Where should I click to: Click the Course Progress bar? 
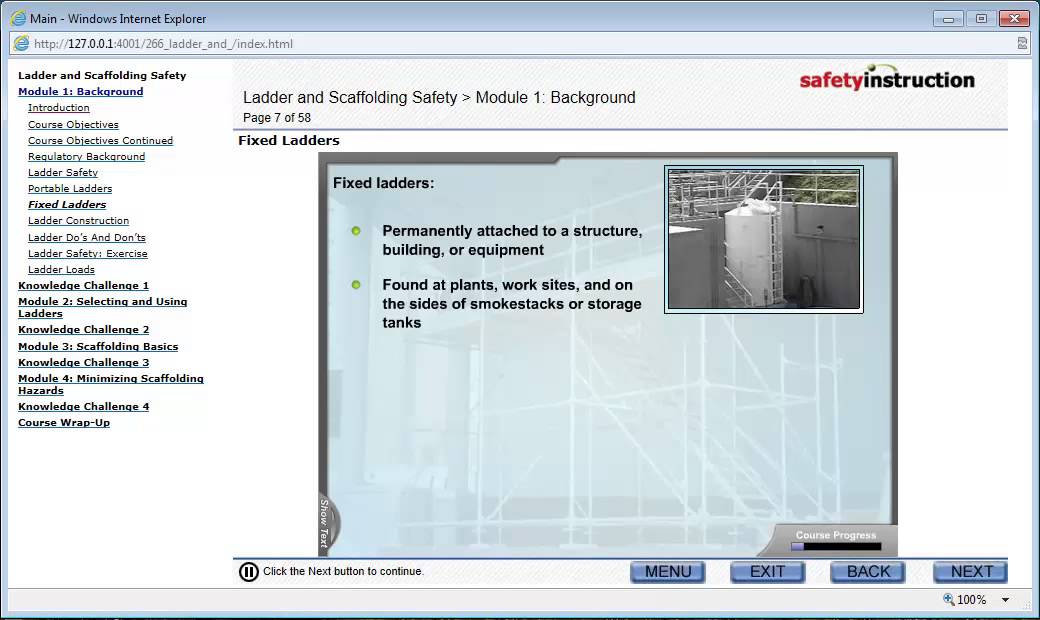click(836, 547)
